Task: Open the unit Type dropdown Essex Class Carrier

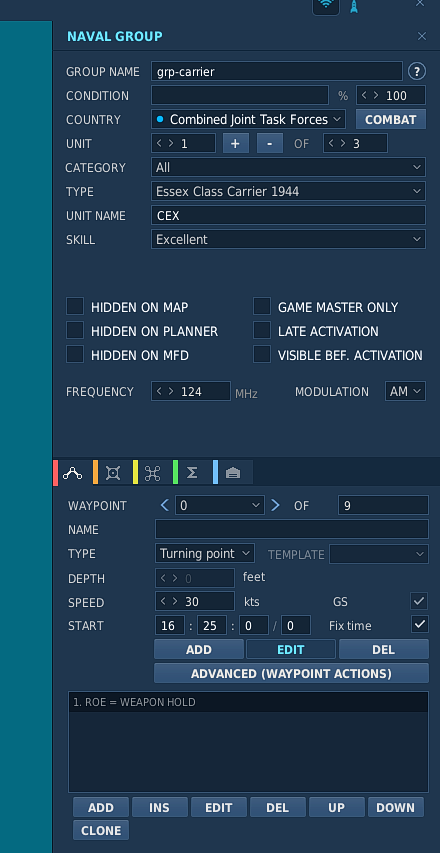Action: point(288,191)
